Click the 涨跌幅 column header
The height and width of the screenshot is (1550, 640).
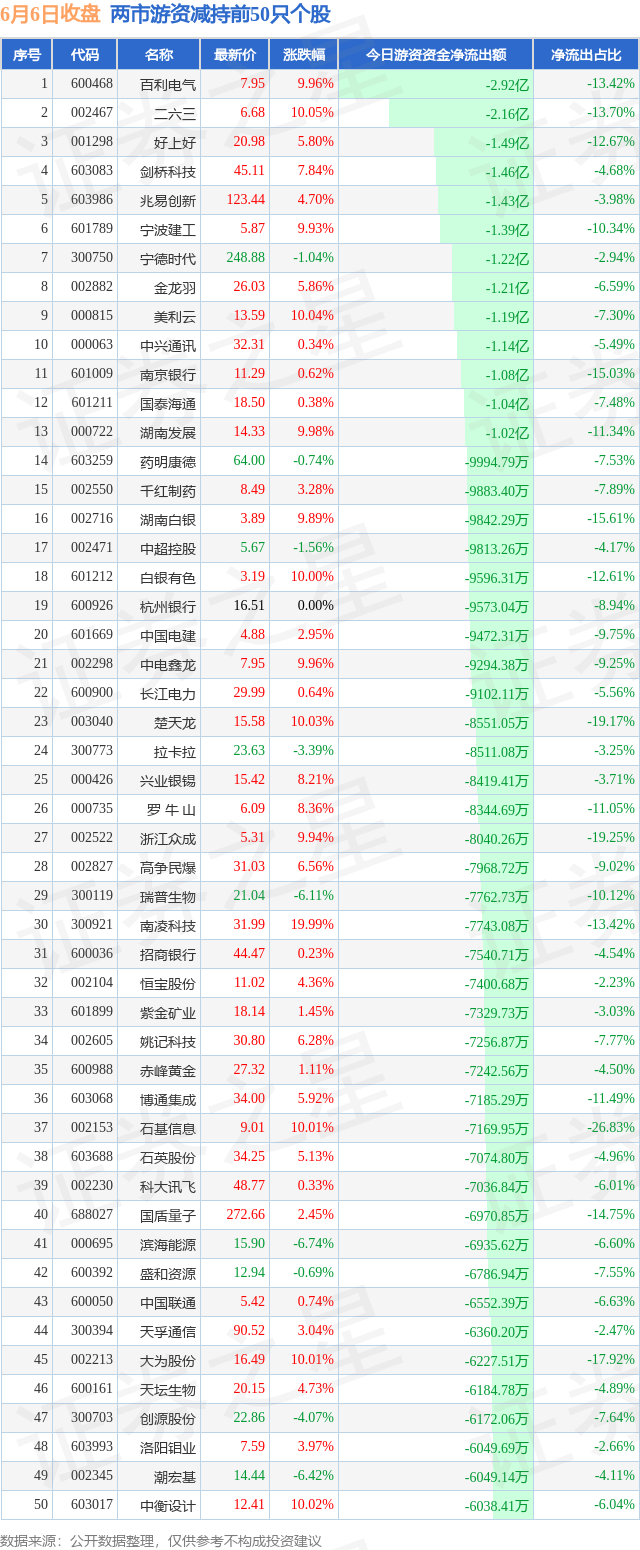click(303, 55)
